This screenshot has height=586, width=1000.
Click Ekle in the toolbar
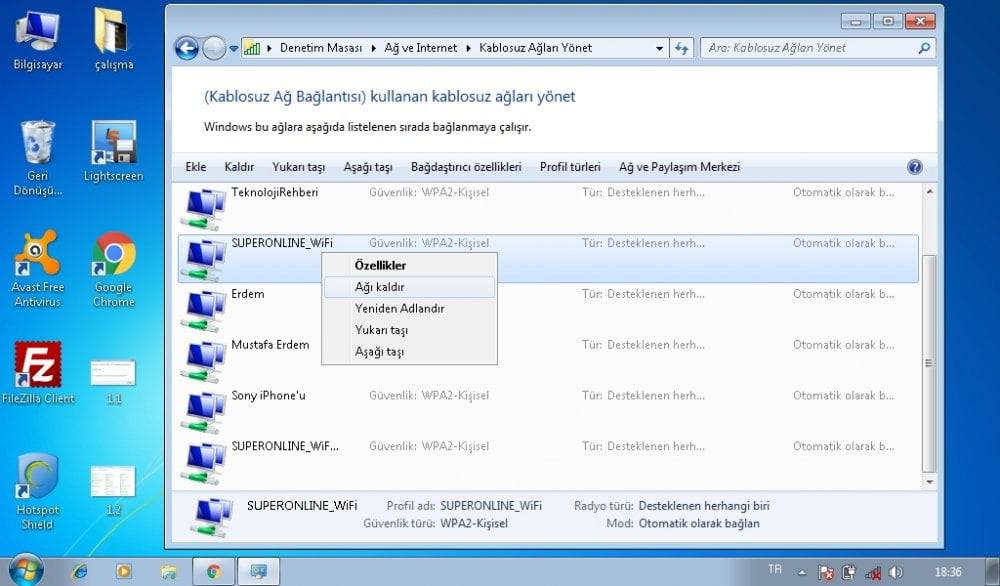[x=196, y=167]
